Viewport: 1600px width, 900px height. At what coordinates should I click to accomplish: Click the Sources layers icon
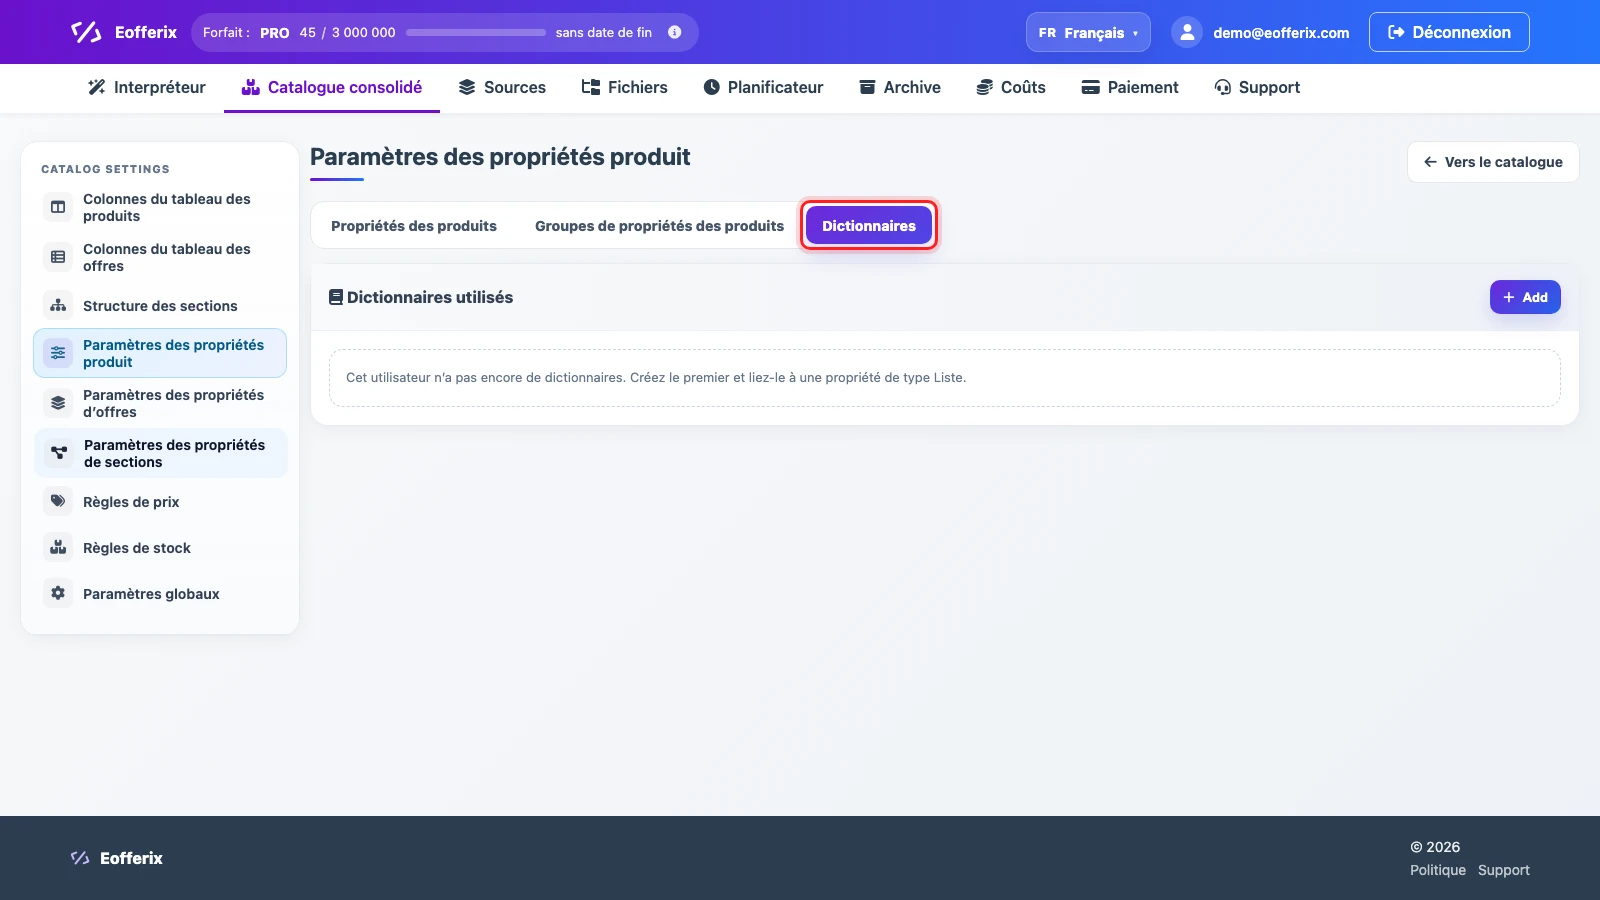pyautogui.click(x=467, y=87)
